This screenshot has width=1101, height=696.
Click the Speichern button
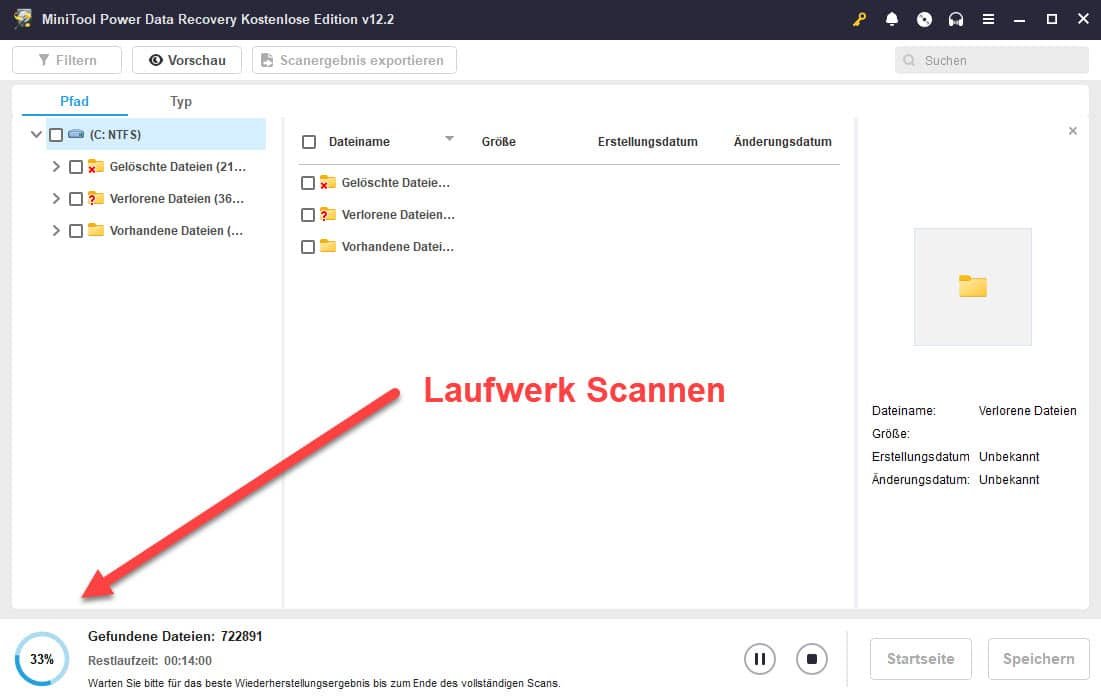[1037, 658]
